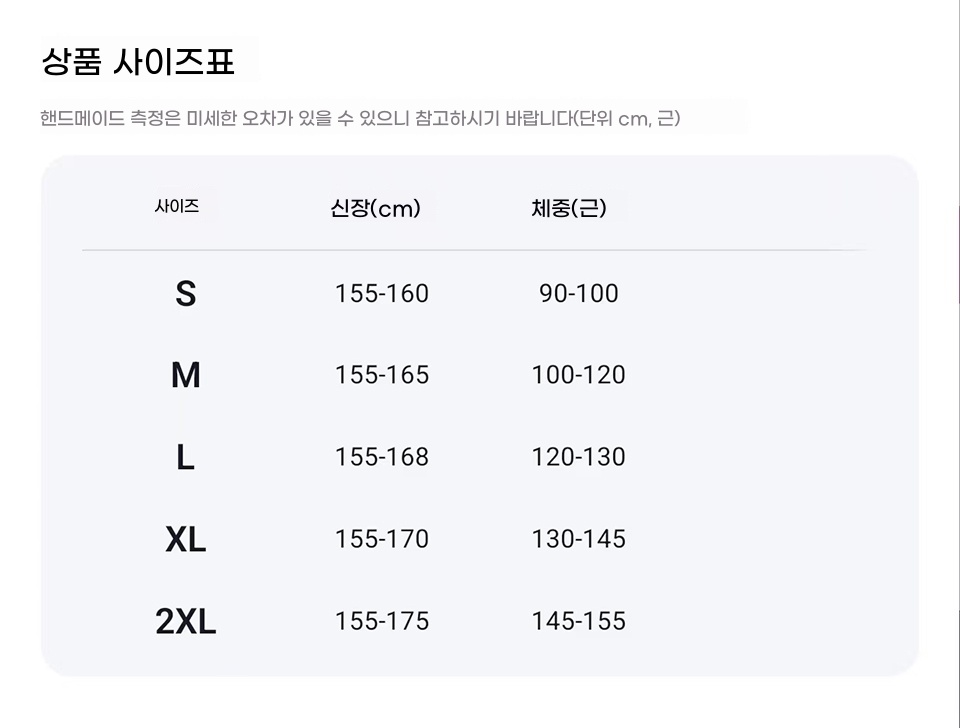Pick the 145-155 weight cell
960x728 pixels.
coord(578,622)
